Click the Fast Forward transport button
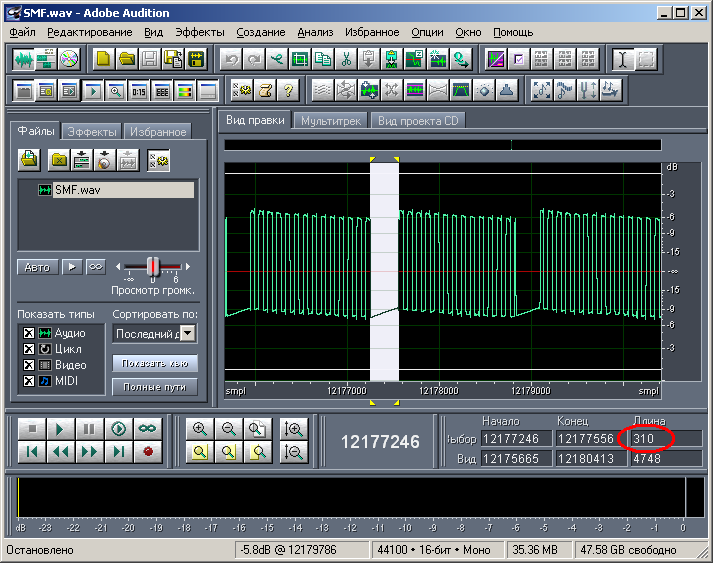Viewport: 713px width, 563px height. 90,452
